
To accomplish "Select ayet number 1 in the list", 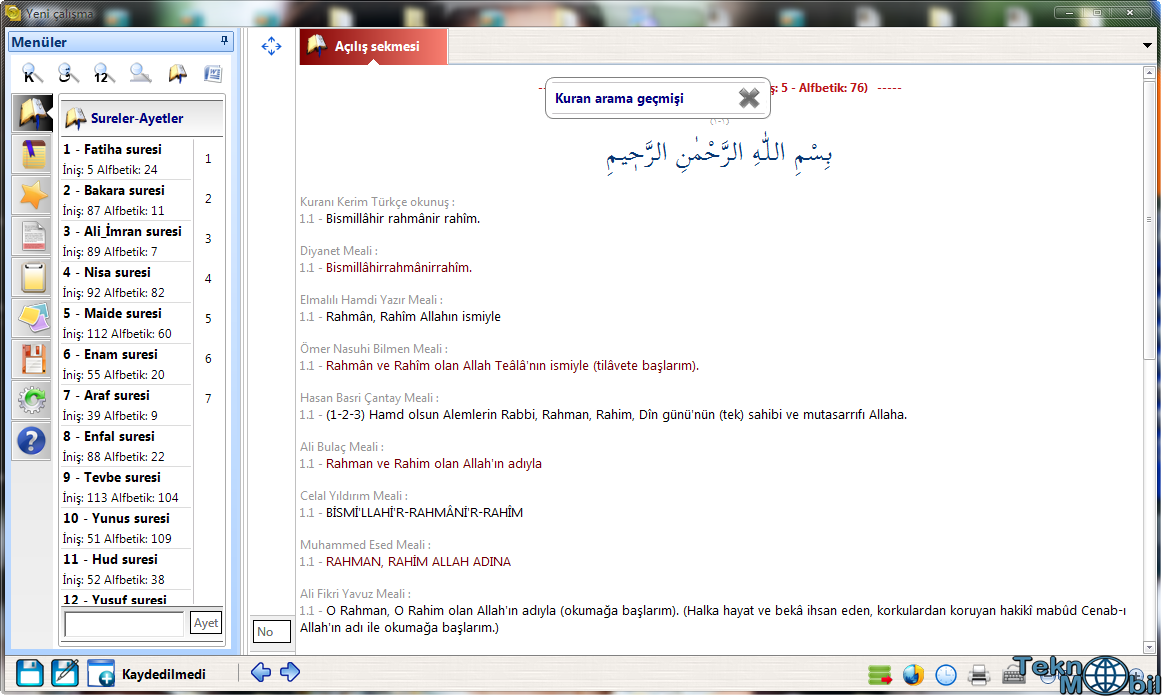I will 208,159.
